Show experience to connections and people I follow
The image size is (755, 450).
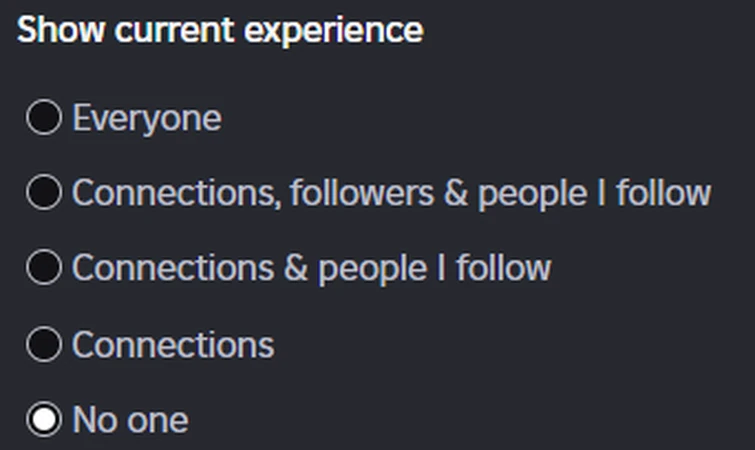pyautogui.click(x=44, y=268)
